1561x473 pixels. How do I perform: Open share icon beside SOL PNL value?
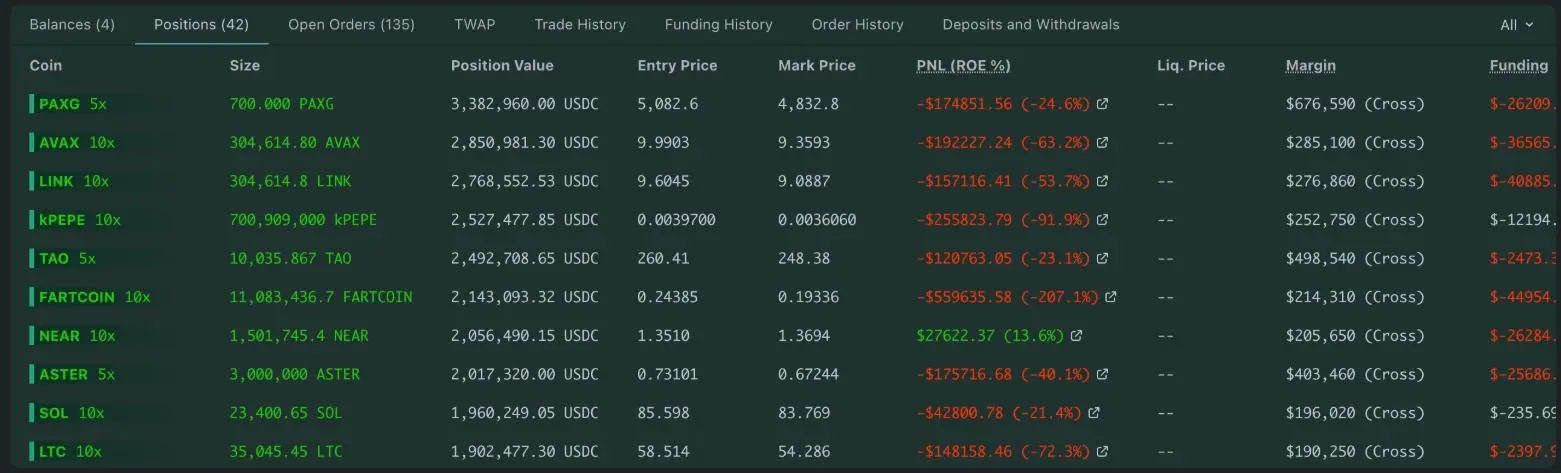coord(1093,413)
